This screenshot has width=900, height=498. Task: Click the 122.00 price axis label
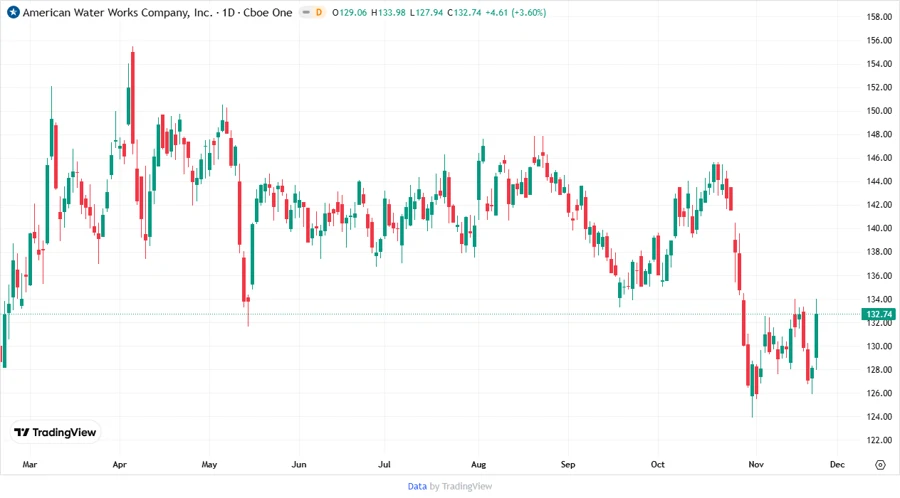879,441
